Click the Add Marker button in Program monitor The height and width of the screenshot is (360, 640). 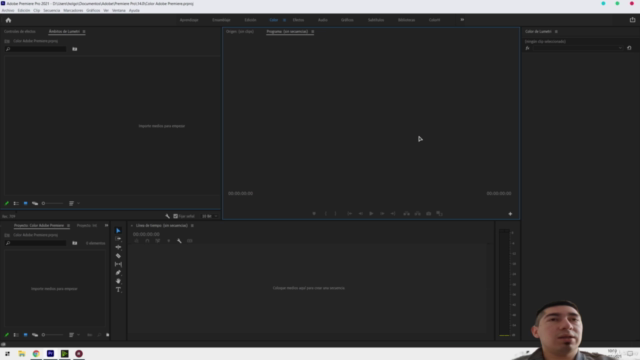314,213
